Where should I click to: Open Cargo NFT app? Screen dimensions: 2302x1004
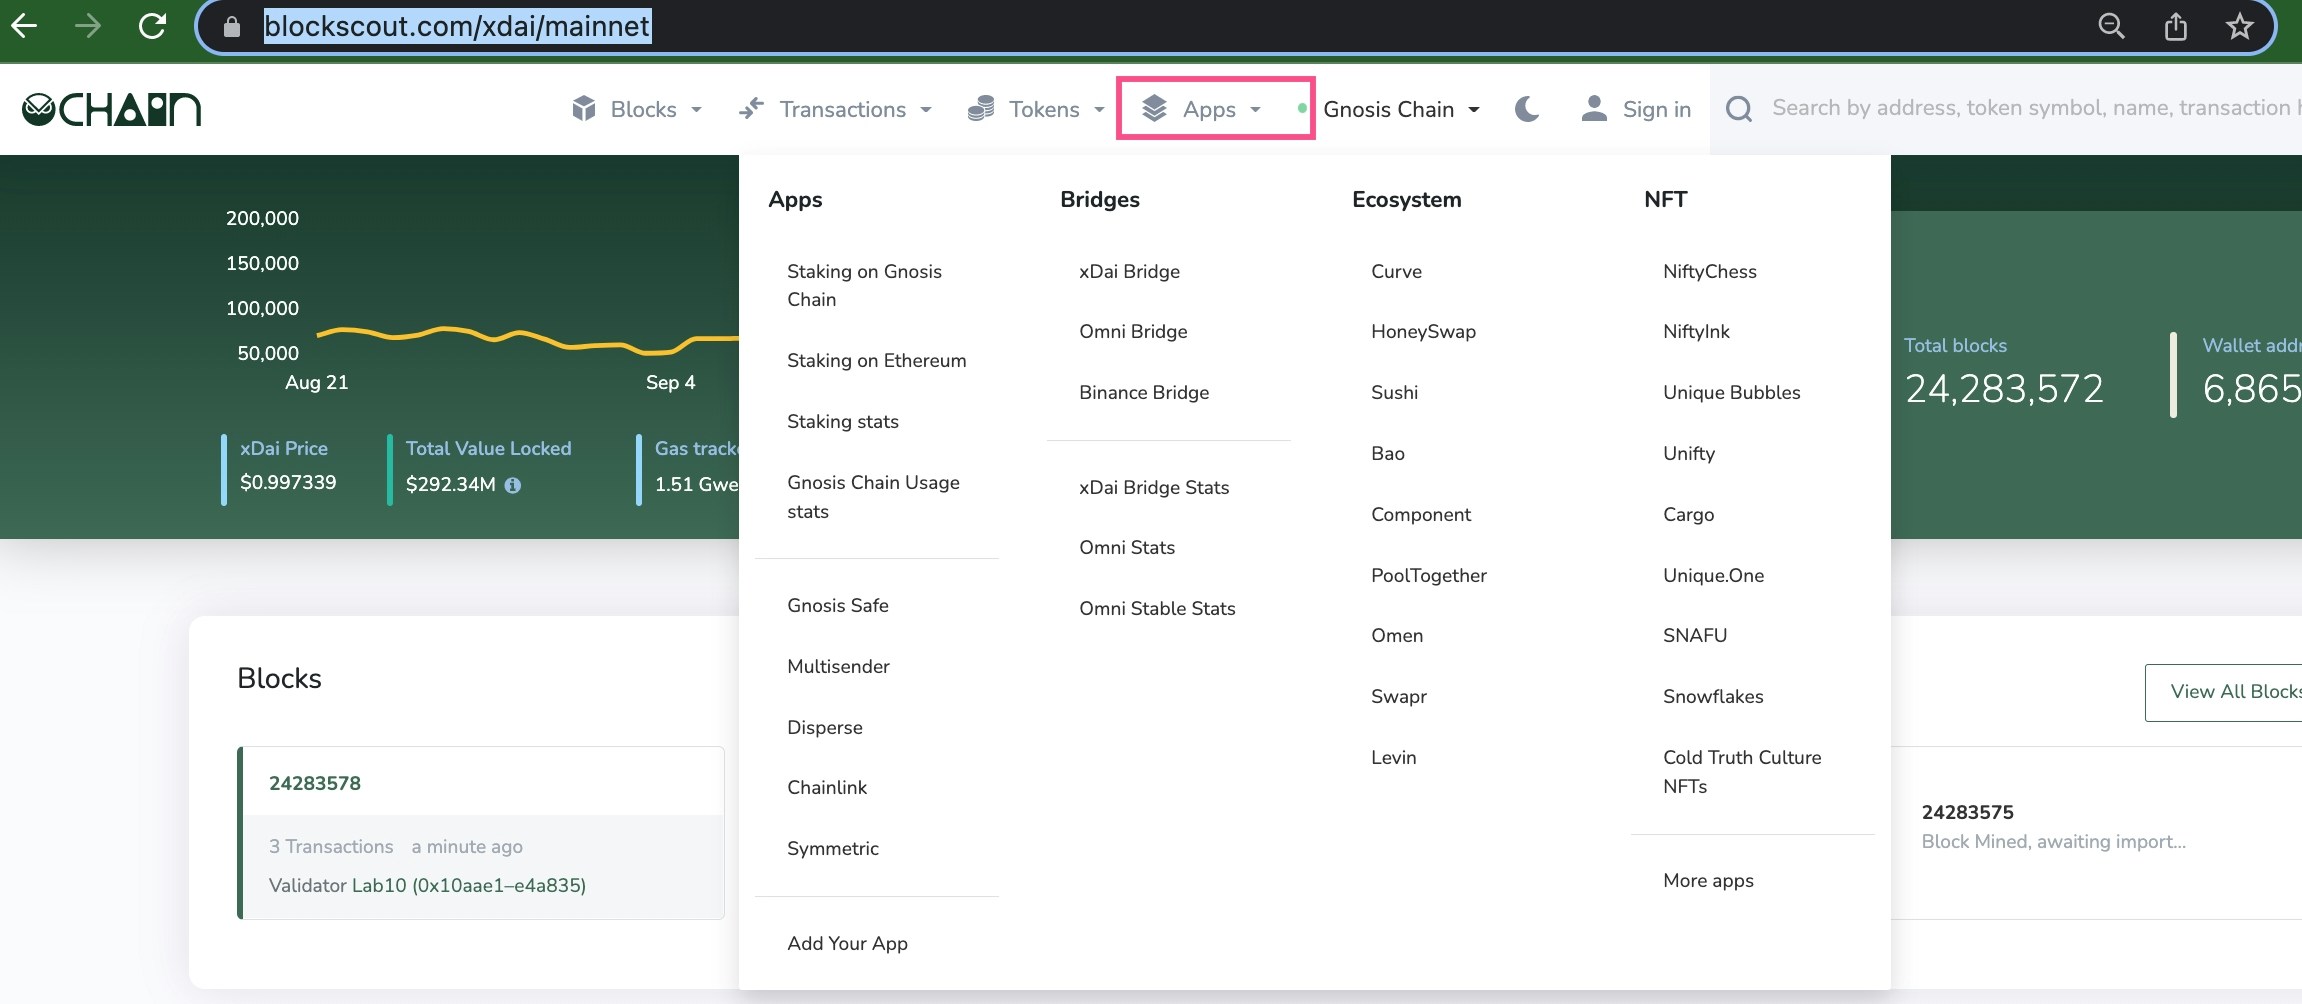[1688, 514]
